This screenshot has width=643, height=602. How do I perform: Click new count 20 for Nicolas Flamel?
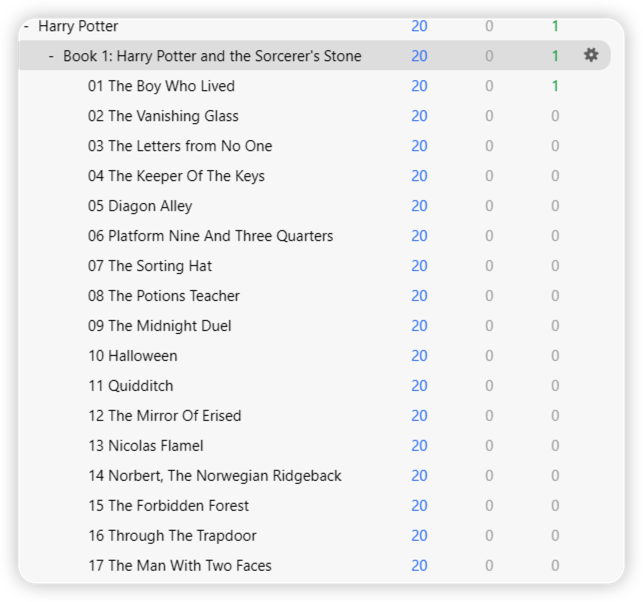tap(419, 445)
